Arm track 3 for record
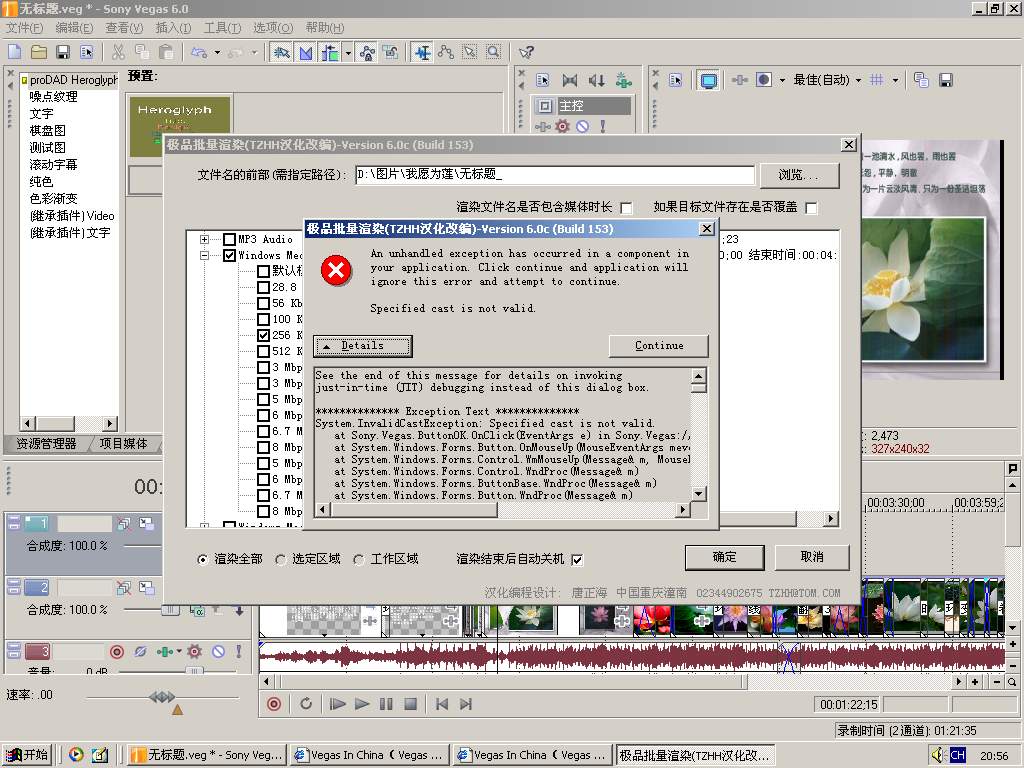1024x768 pixels. (x=117, y=651)
